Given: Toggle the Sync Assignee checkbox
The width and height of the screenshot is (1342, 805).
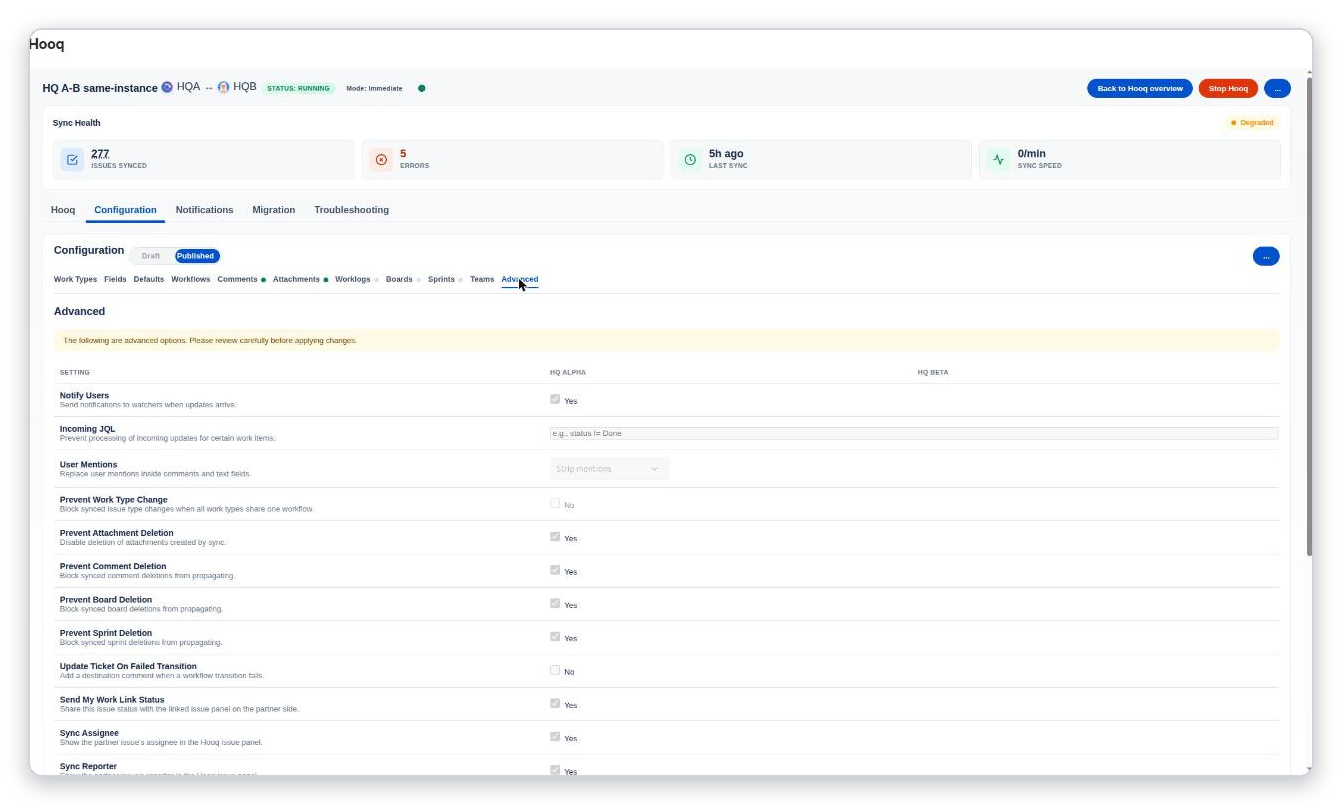Looking at the screenshot, I should 555,736.
